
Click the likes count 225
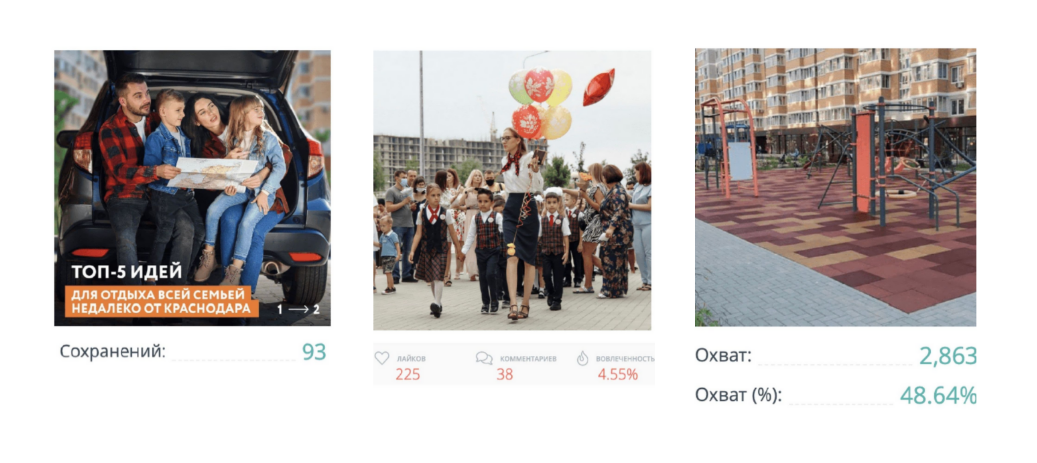tap(407, 374)
